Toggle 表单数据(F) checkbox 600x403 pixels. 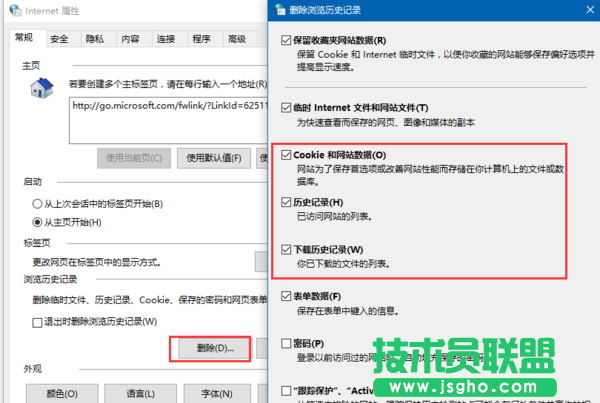point(286,296)
